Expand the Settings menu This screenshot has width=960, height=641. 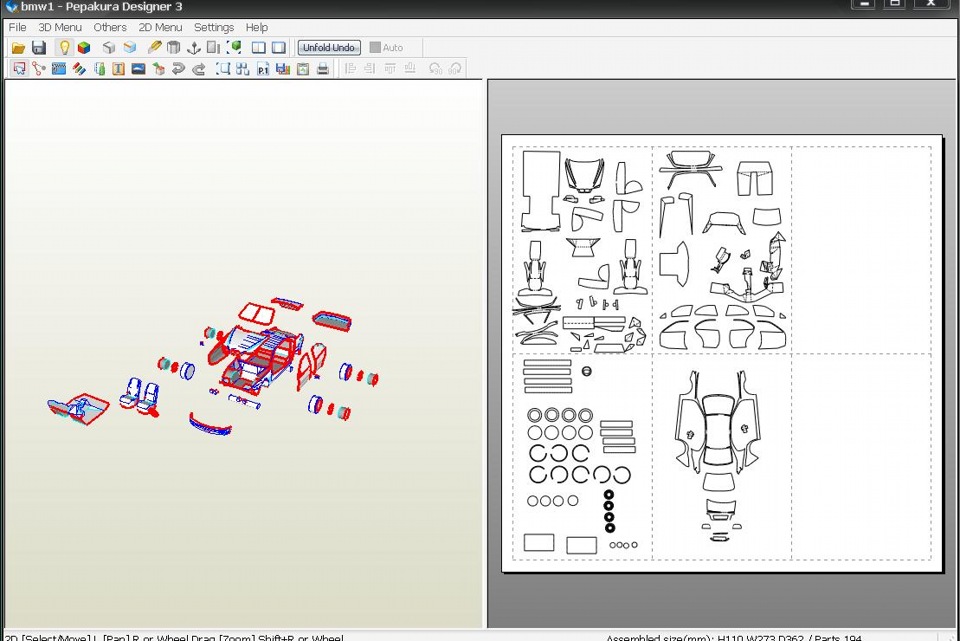click(x=214, y=27)
